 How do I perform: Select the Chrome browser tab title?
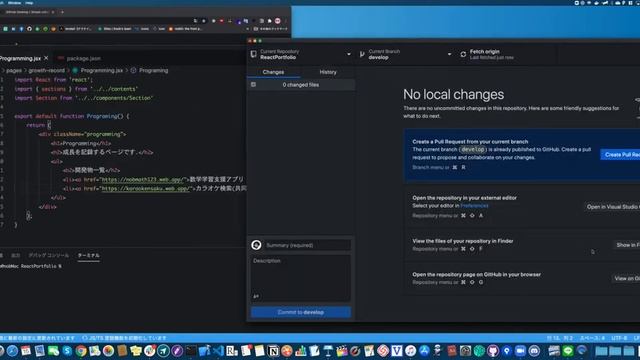click(27, 12)
